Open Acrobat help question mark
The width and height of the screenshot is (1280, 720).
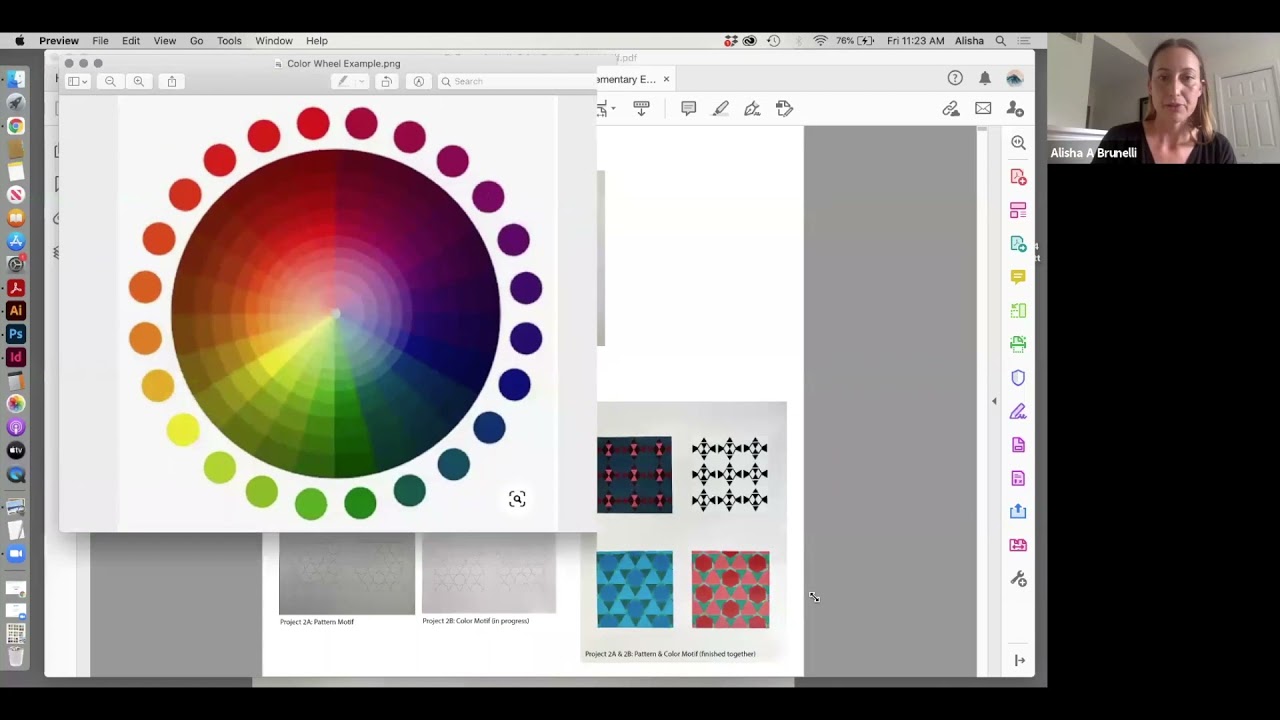tap(955, 78)
